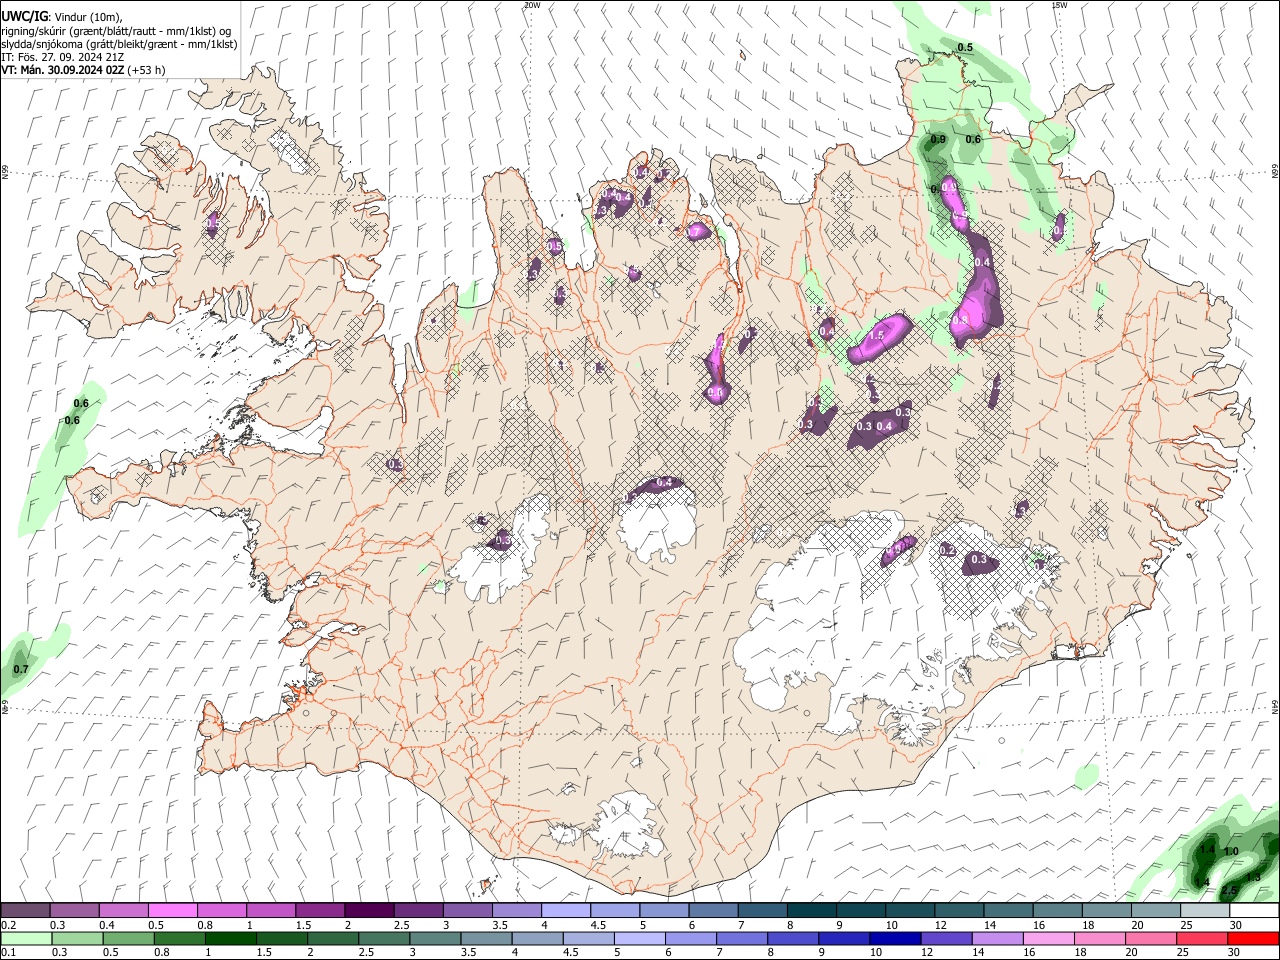Click lower legend swatch between 0.1 and 0.3
This screenshot has height=960, width=1280.
pos(25,938)
